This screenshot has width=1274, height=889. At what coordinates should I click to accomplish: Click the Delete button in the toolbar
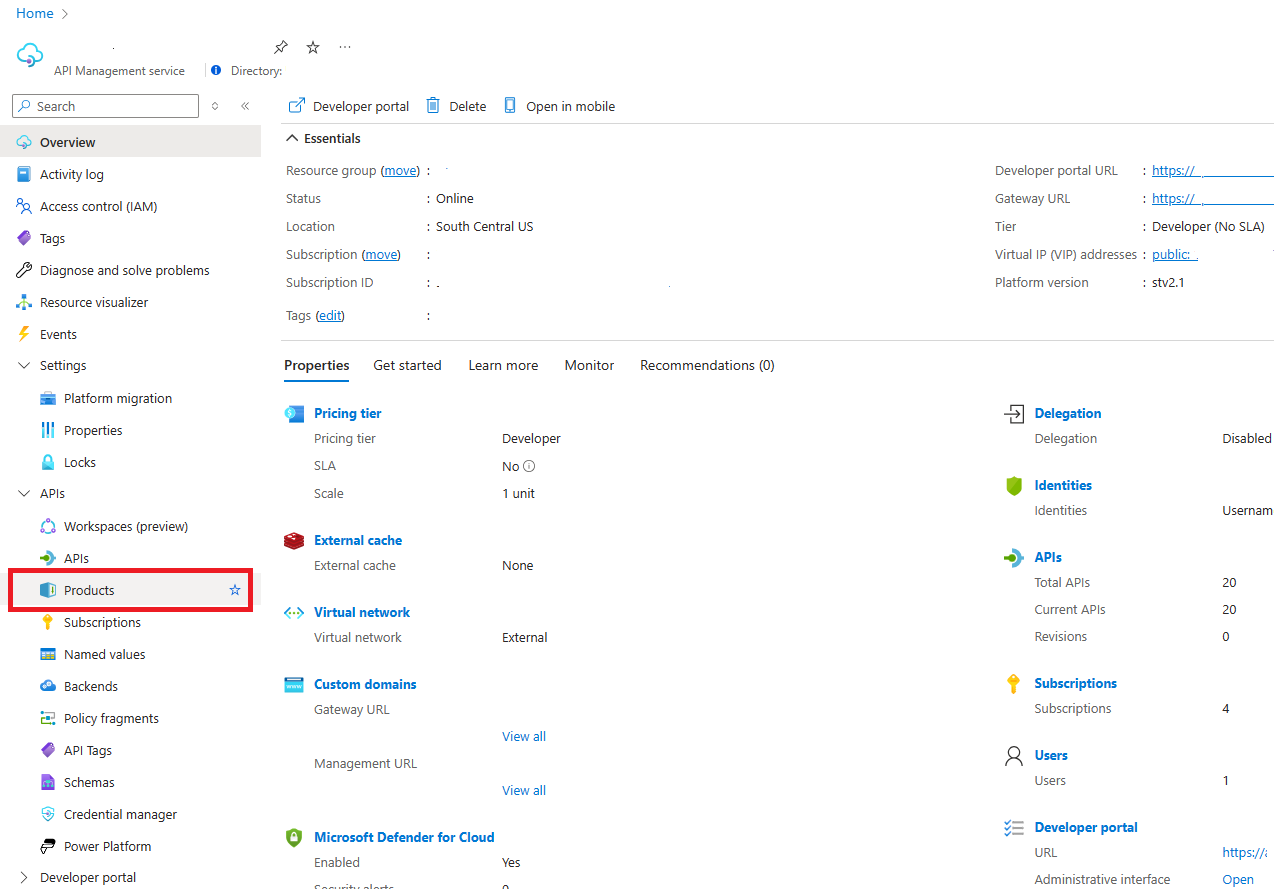point(455,106)
